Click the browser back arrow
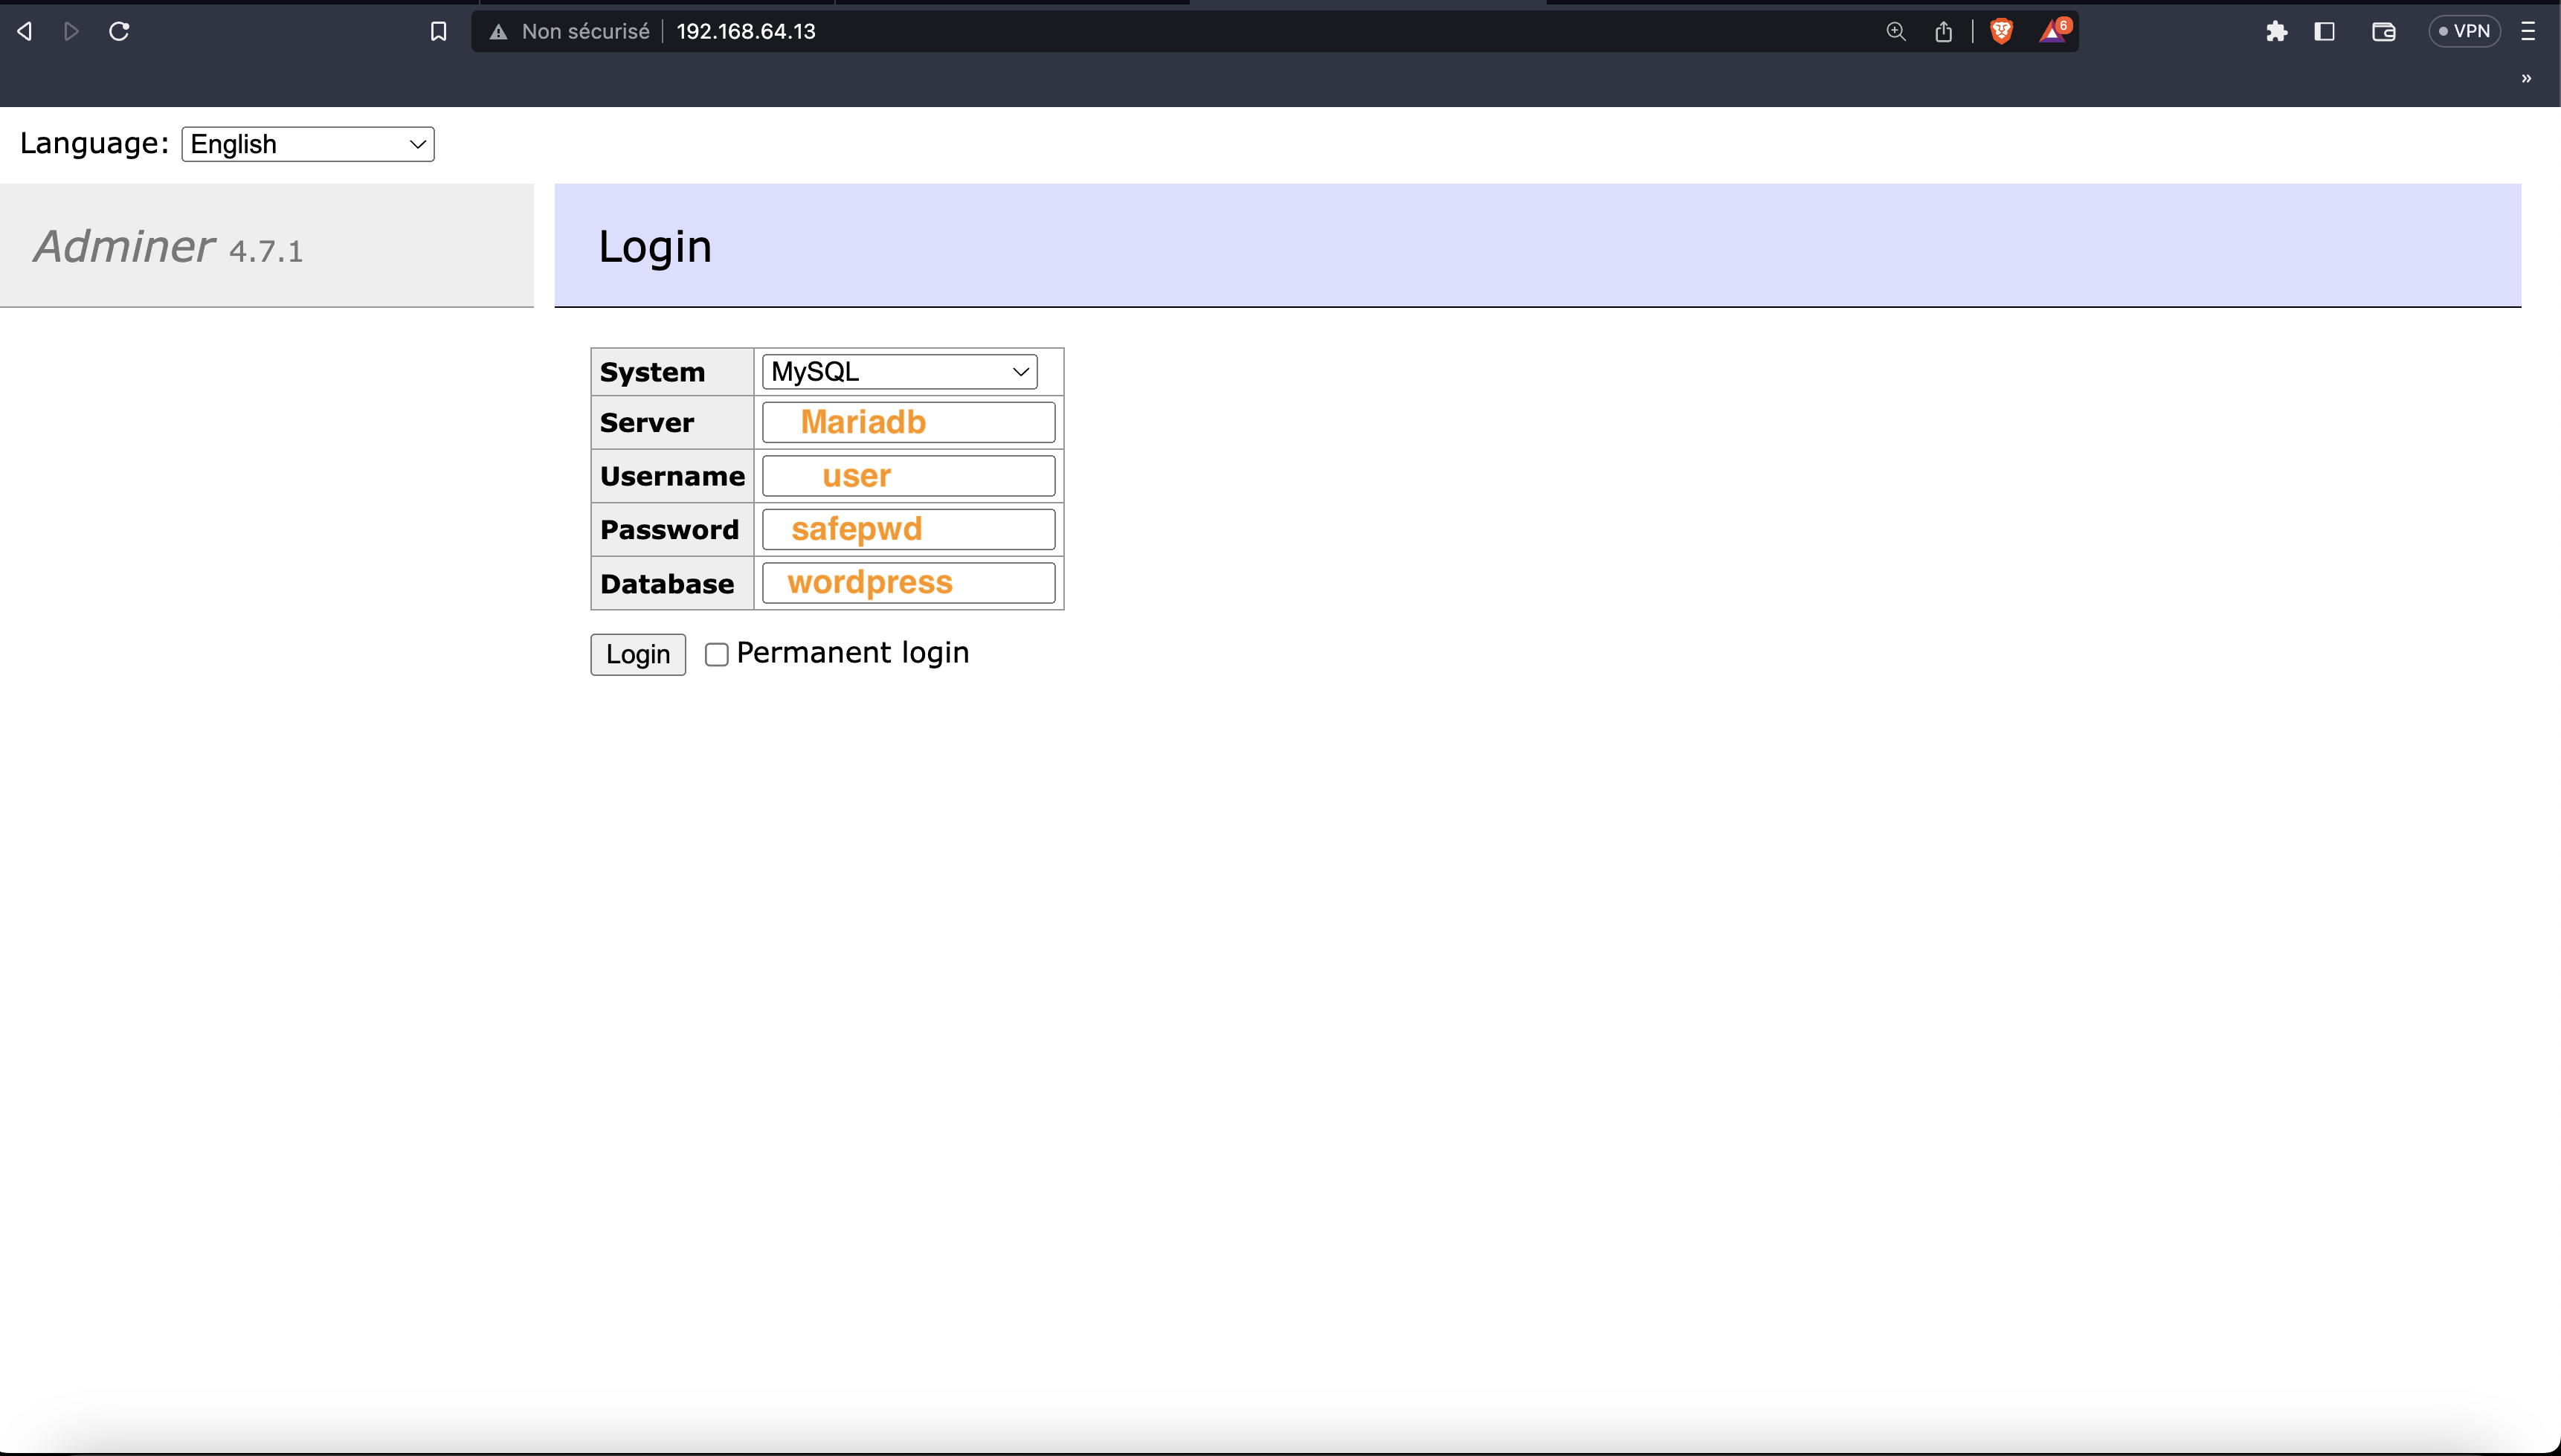This screenshot has height=1456, width=2561. tap(25, 31)
